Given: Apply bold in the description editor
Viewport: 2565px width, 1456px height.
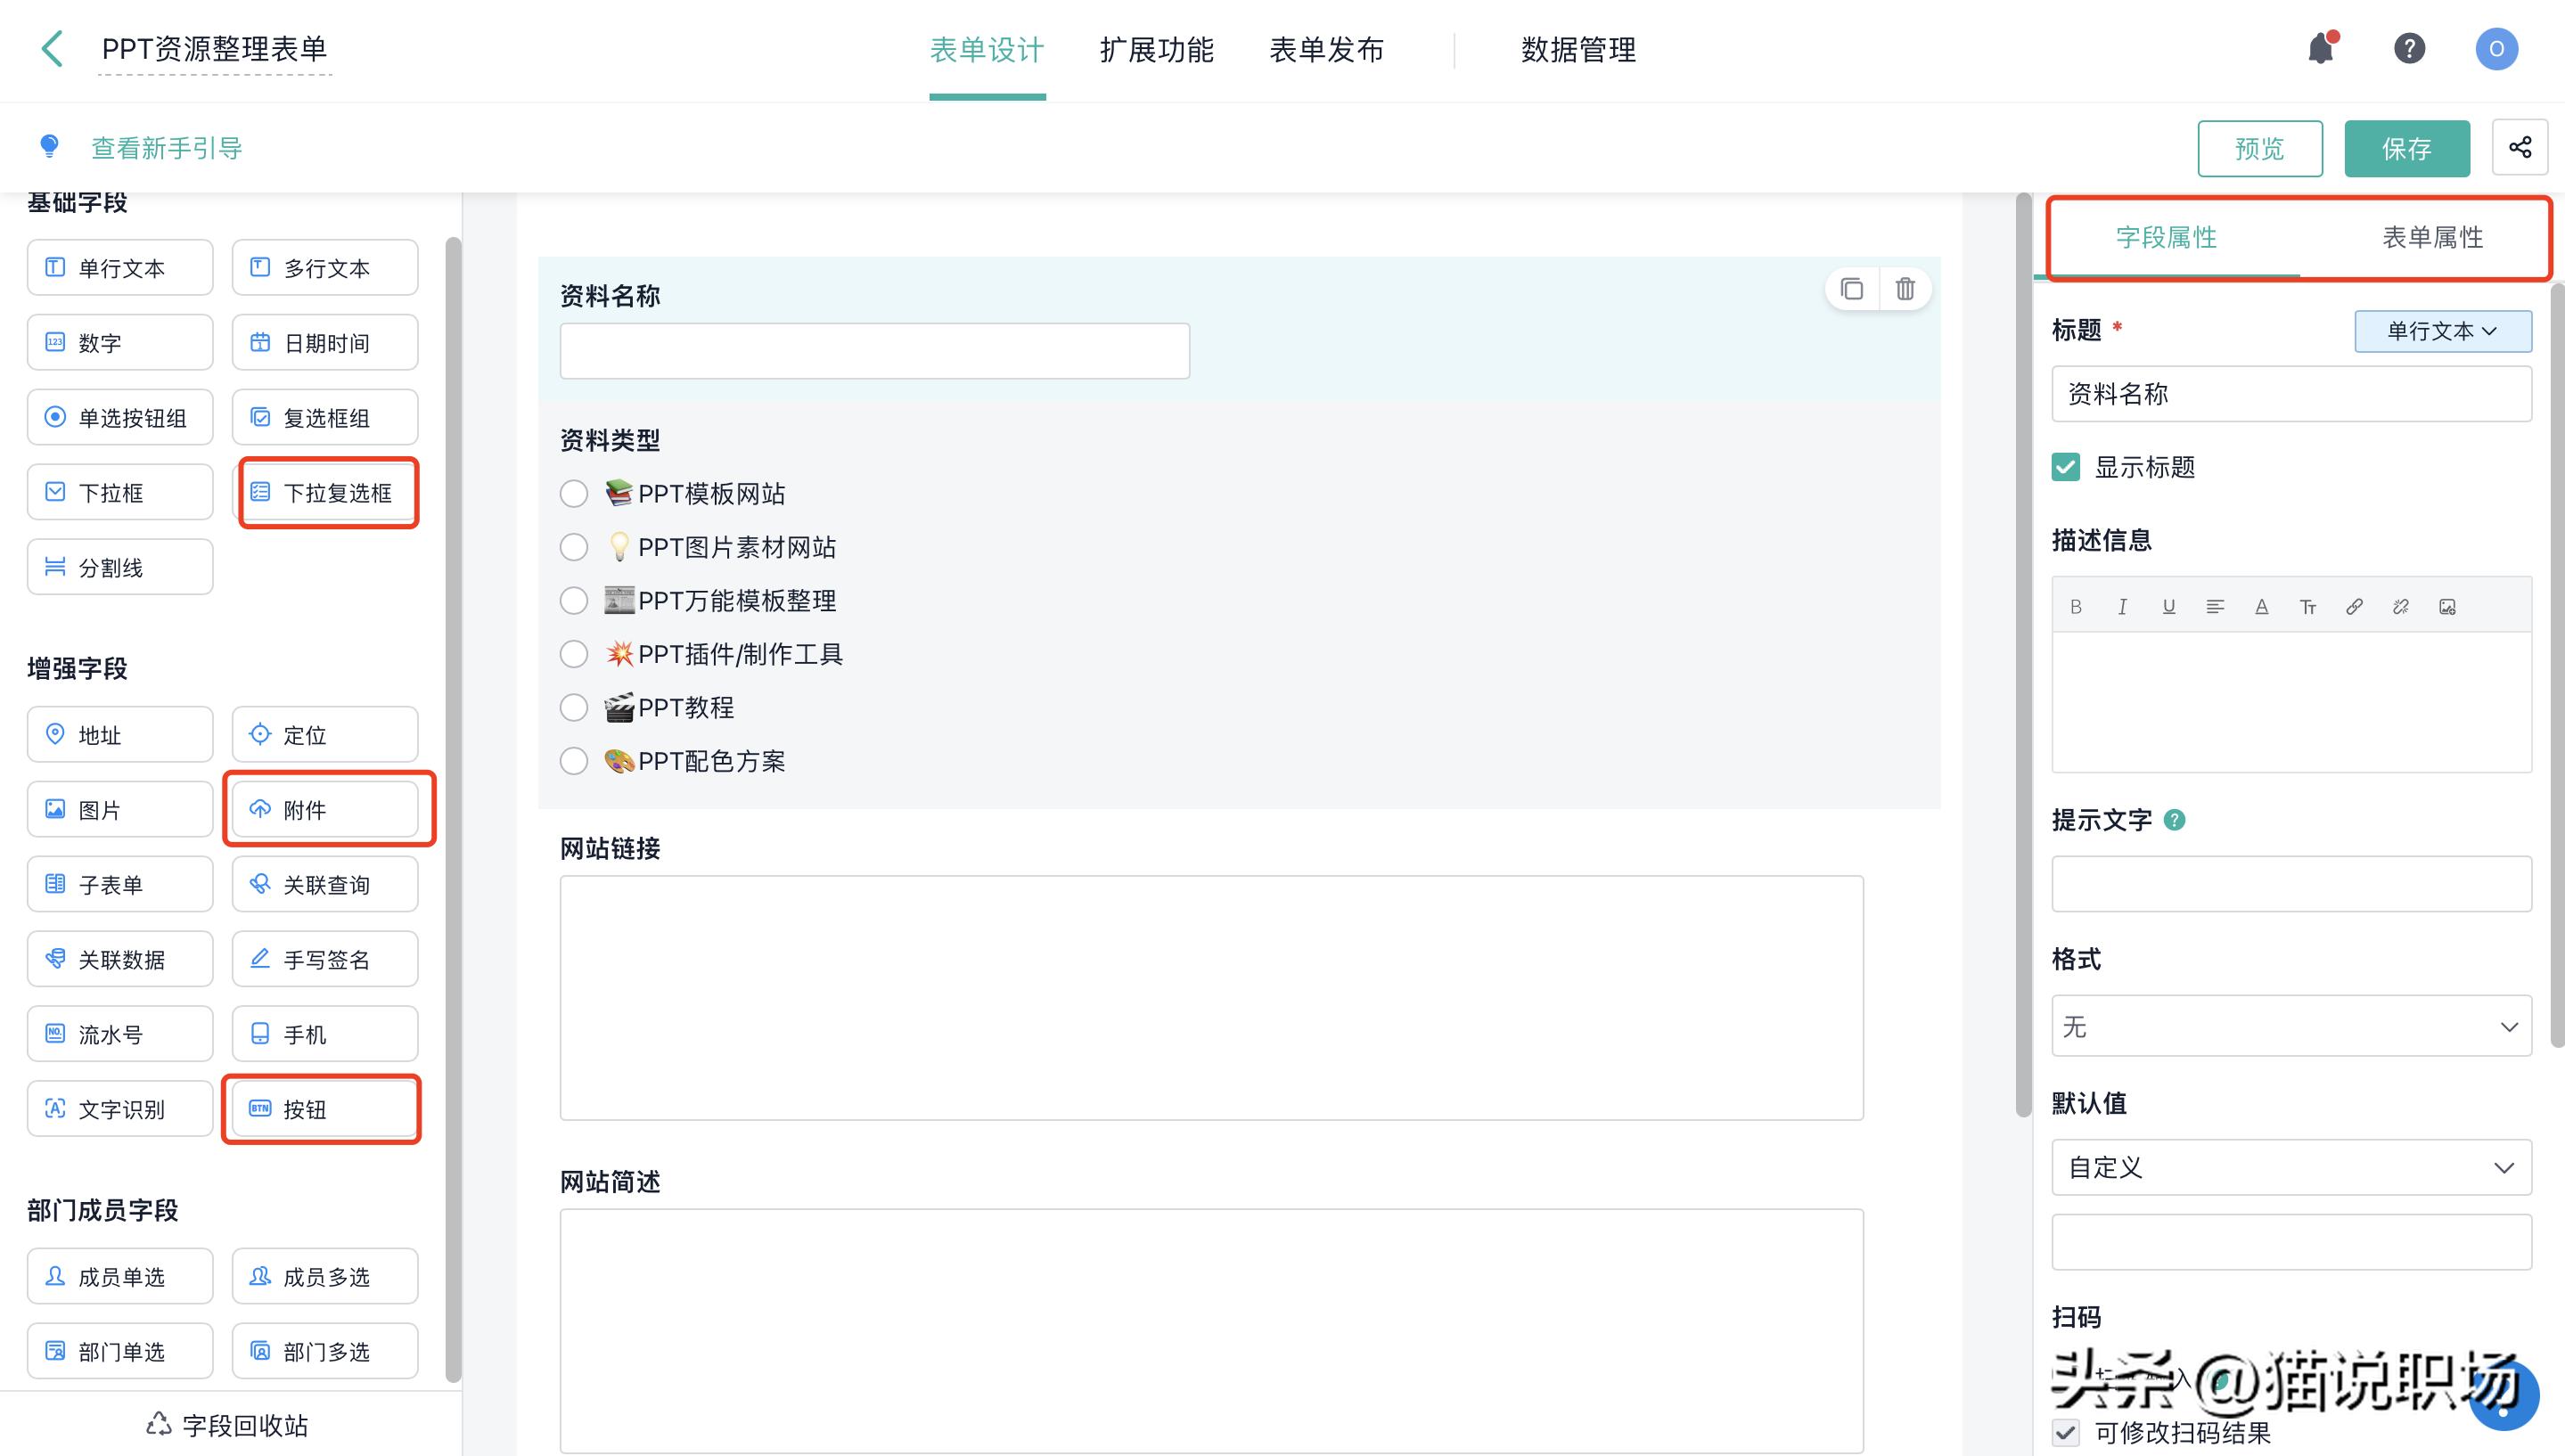Looking at the screenshot, I should (x=2076, y=606).
